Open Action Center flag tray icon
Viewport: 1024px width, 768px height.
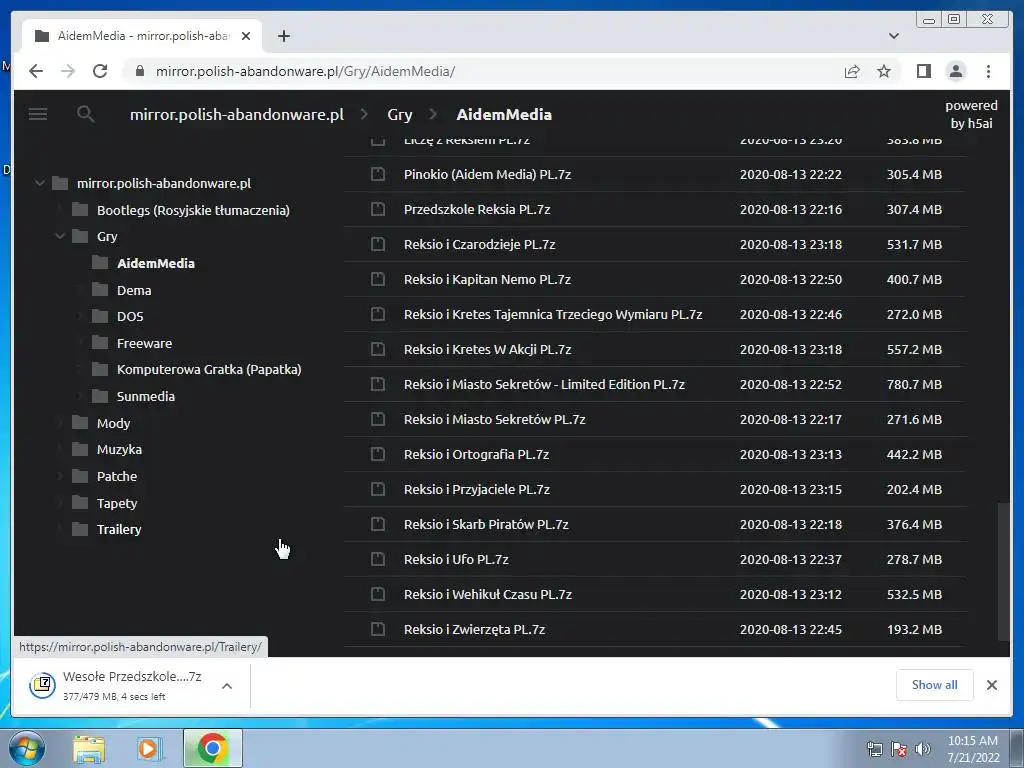pyautogui.click(x=899, y=749)
